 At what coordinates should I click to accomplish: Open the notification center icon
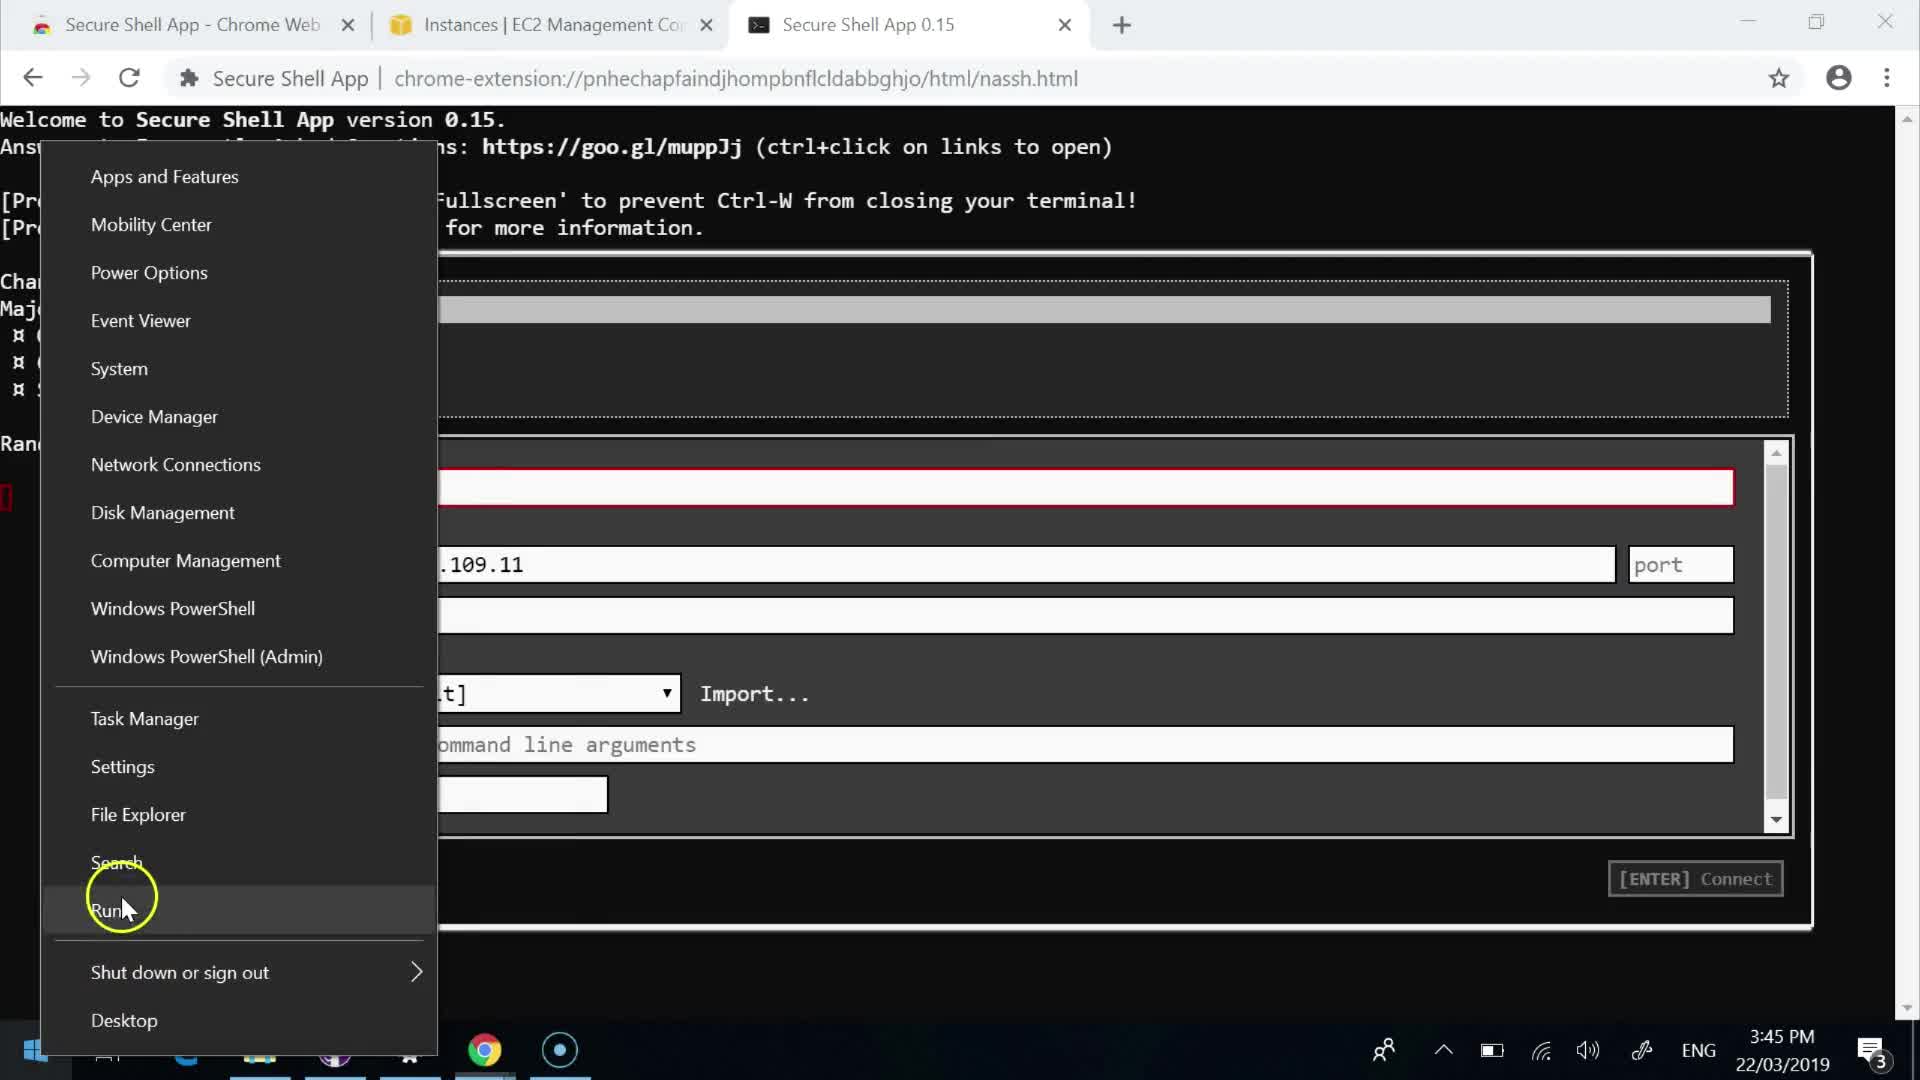[x=1870, y=1050]
